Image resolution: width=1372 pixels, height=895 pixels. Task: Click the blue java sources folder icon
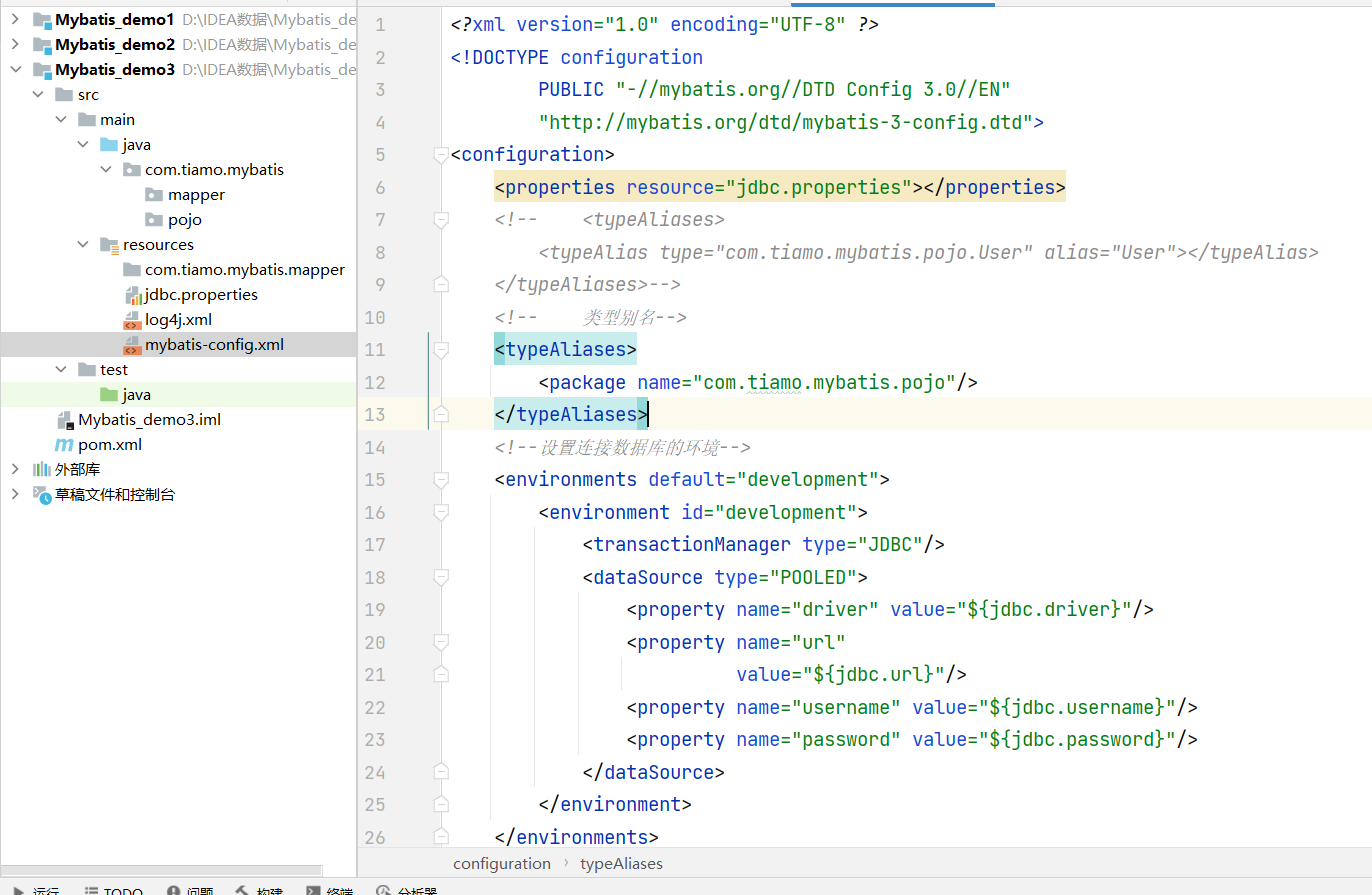coord(109,145)
